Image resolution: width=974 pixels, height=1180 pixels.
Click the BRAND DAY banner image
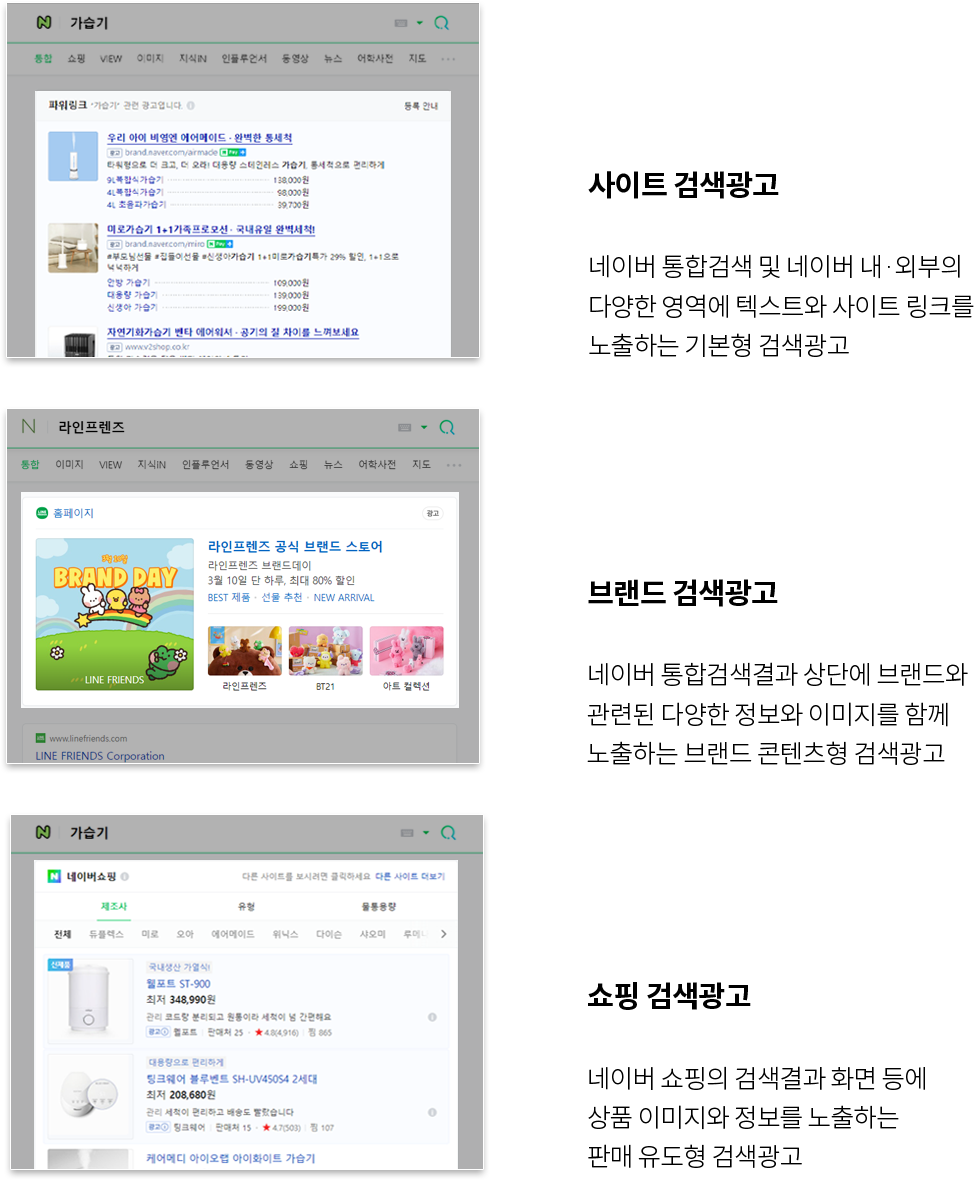click(114, 614)
